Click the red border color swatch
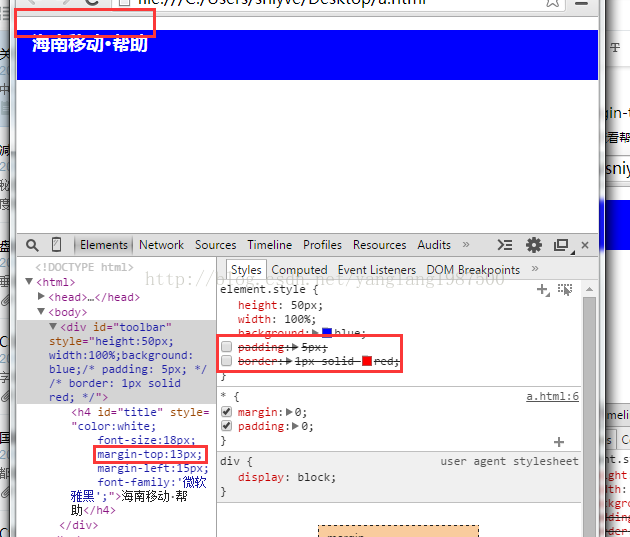The image size is (630, 537). [x=367, y=361]
